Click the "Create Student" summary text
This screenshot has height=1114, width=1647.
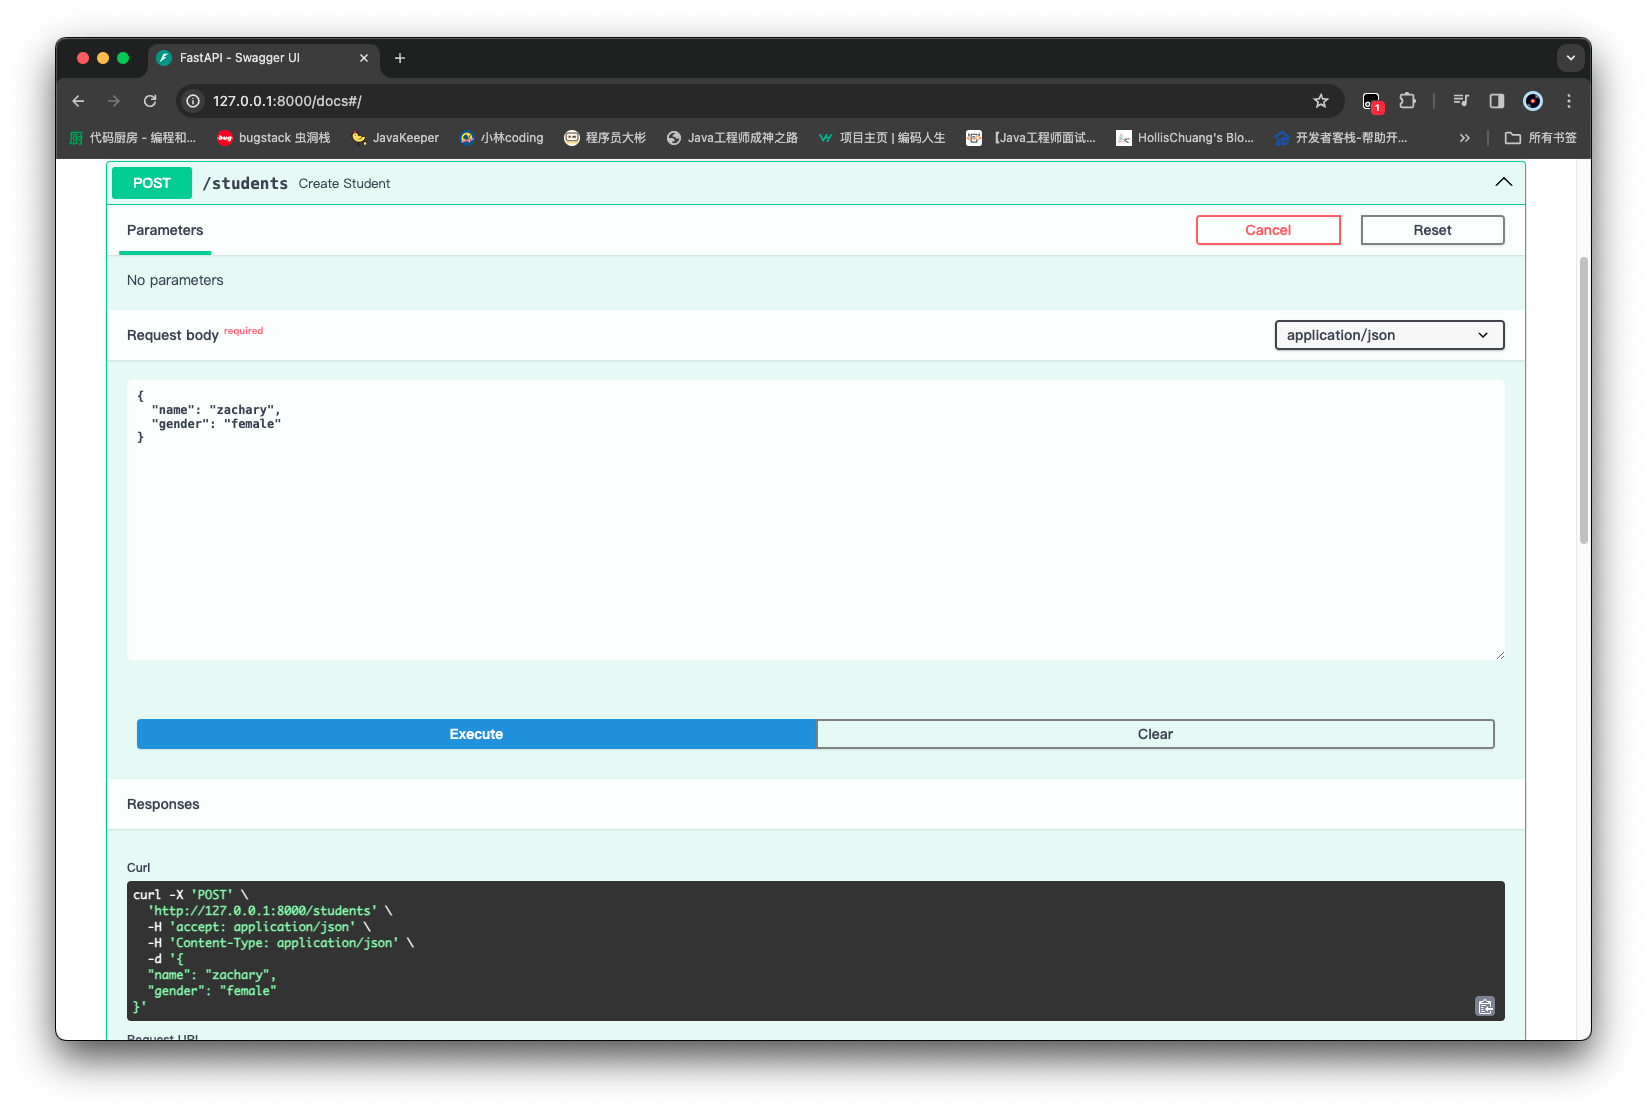coord(344,184)
